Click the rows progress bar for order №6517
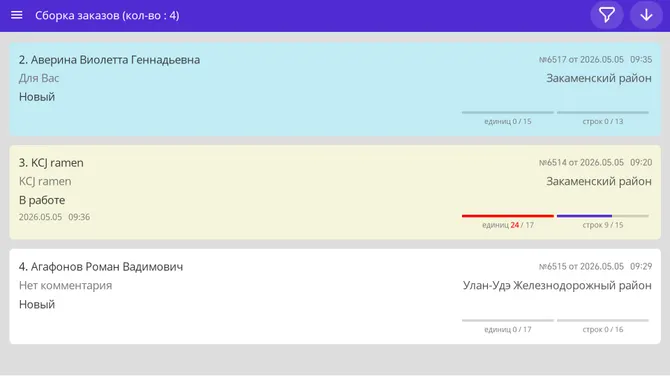This screenshot has width=670, height=376. (x=602, y=112)
